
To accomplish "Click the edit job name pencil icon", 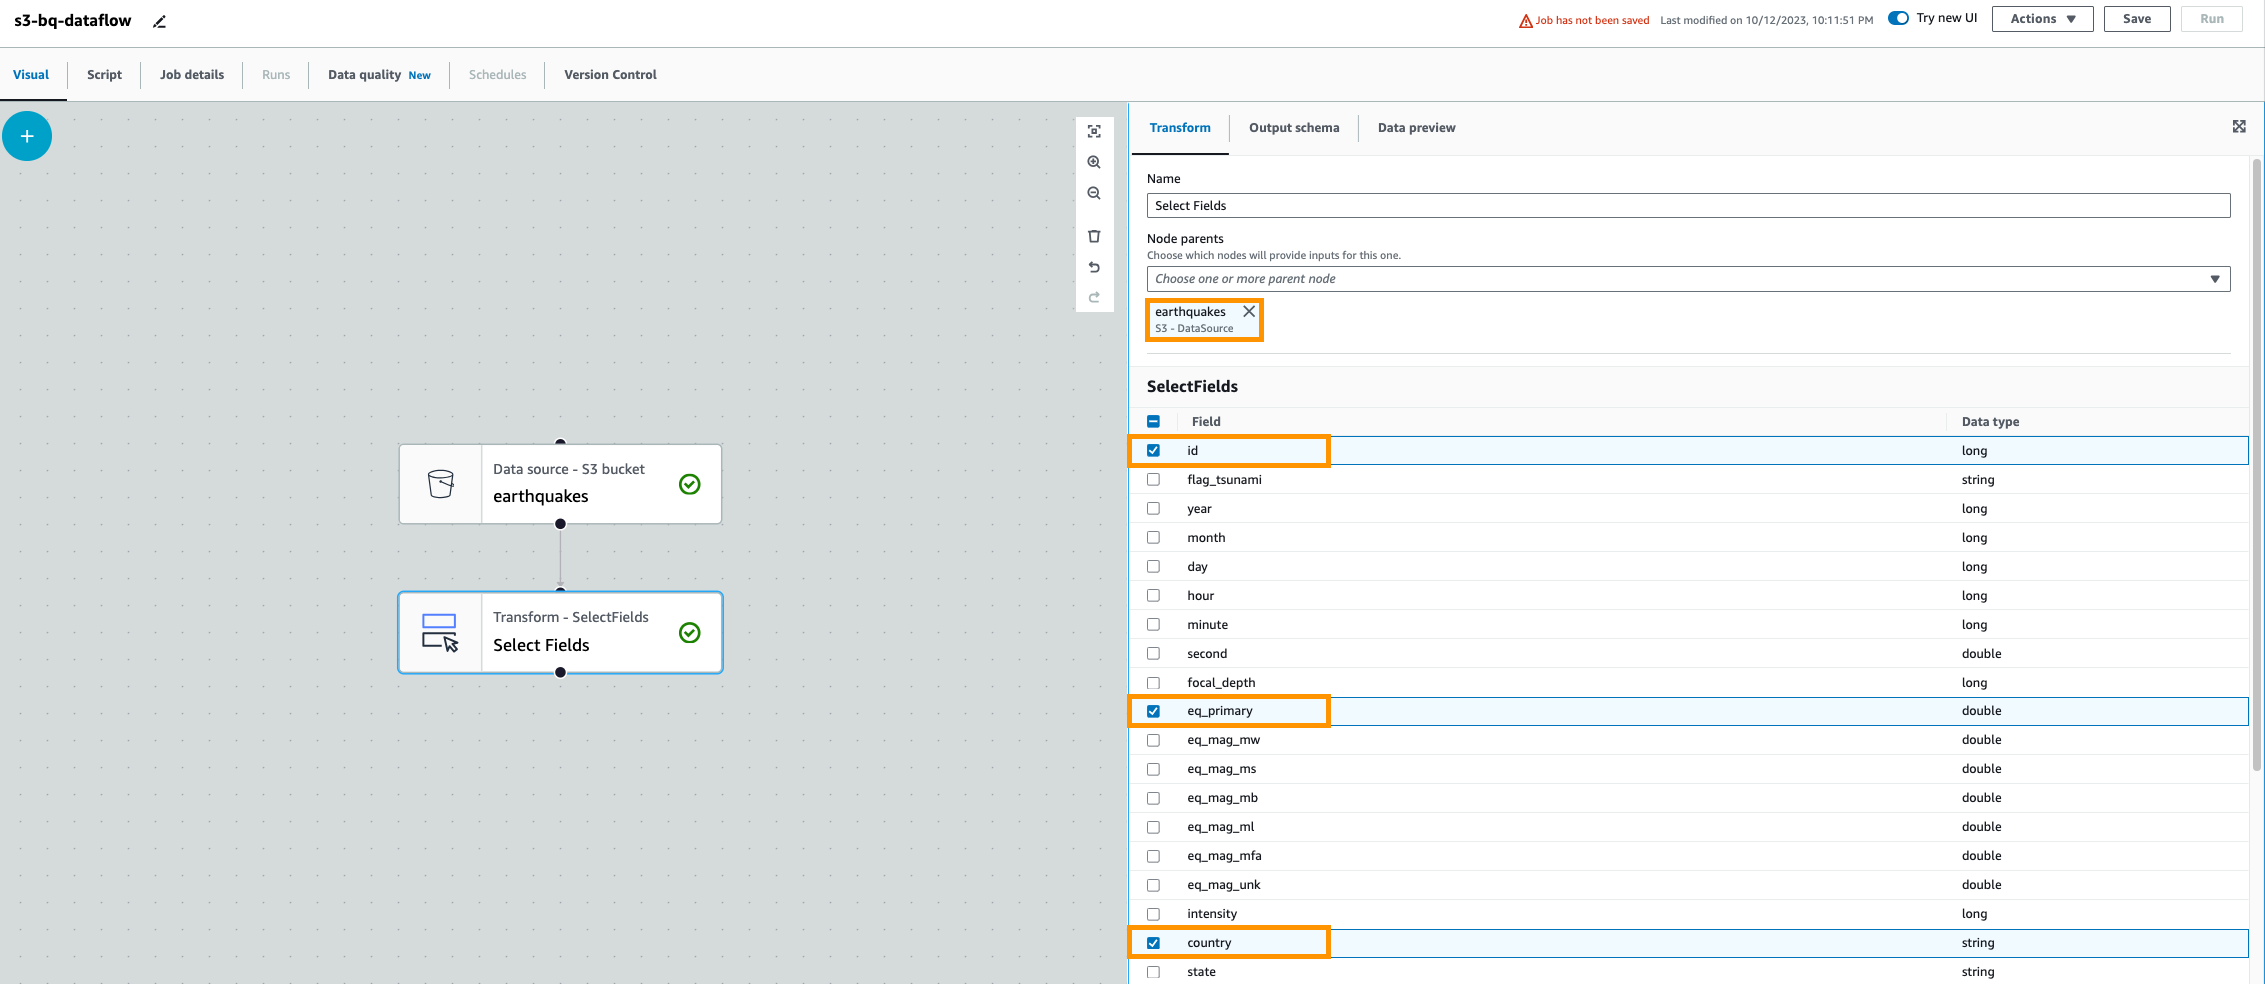I will (x=159, y=21).
